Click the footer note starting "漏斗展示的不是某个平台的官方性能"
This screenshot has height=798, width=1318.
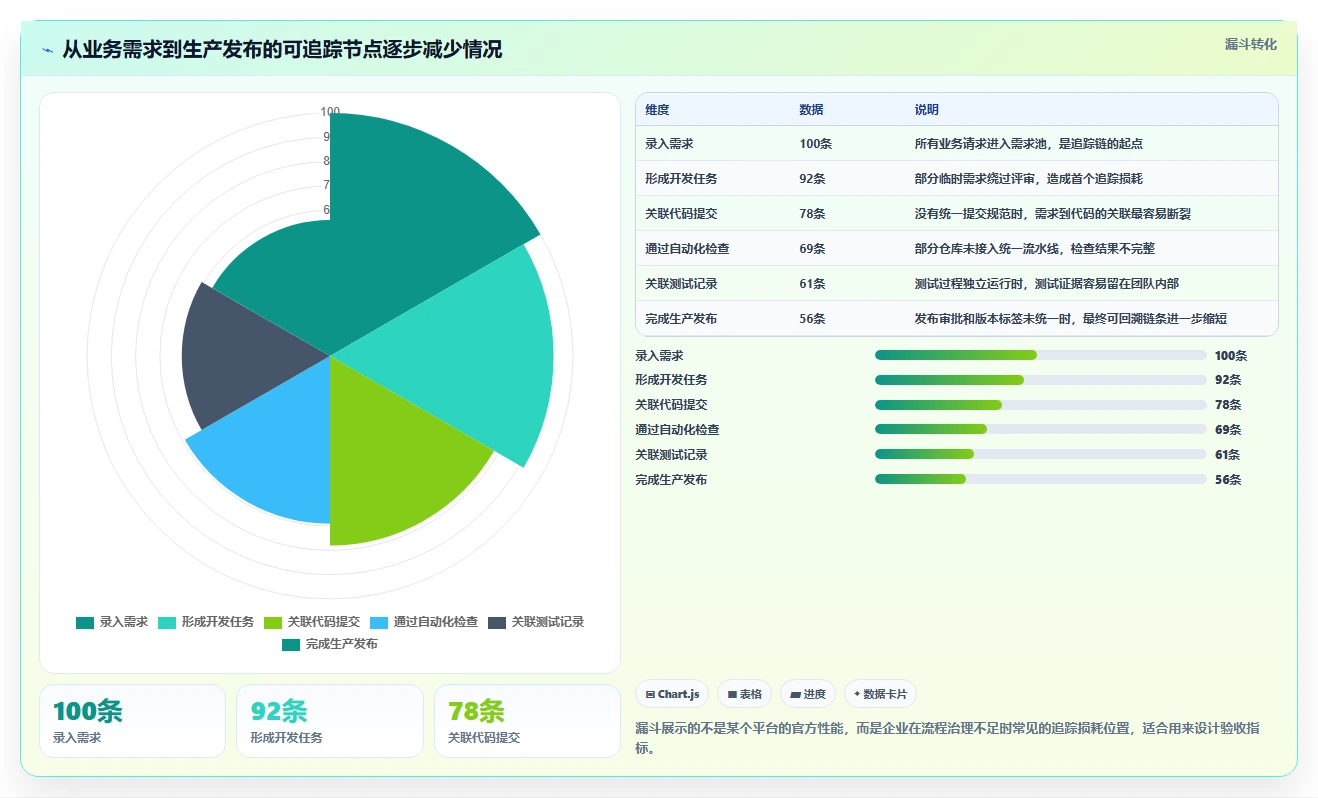pos(948,738)
